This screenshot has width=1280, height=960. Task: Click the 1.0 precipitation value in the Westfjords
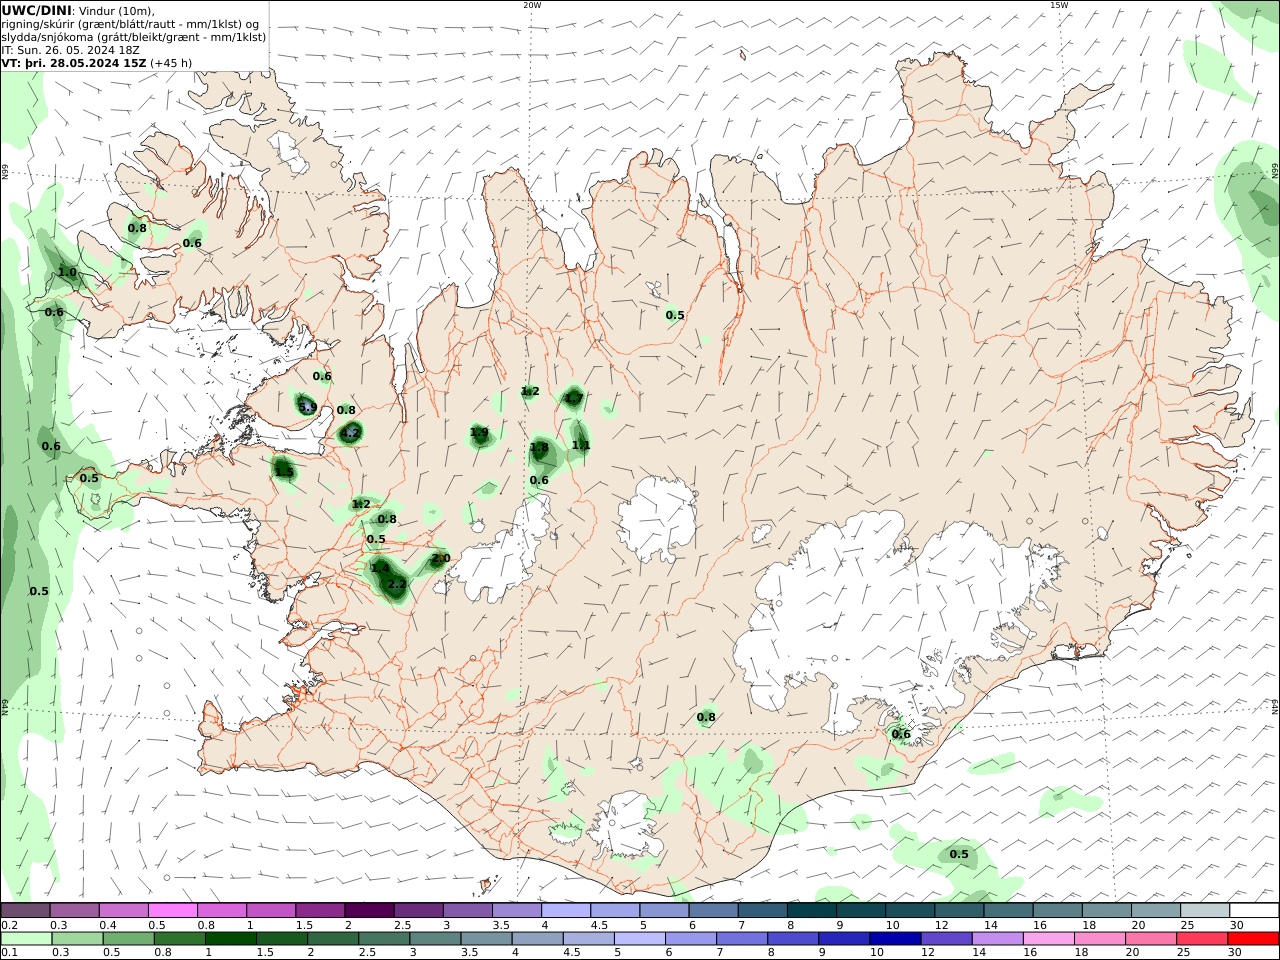point(67,272)
